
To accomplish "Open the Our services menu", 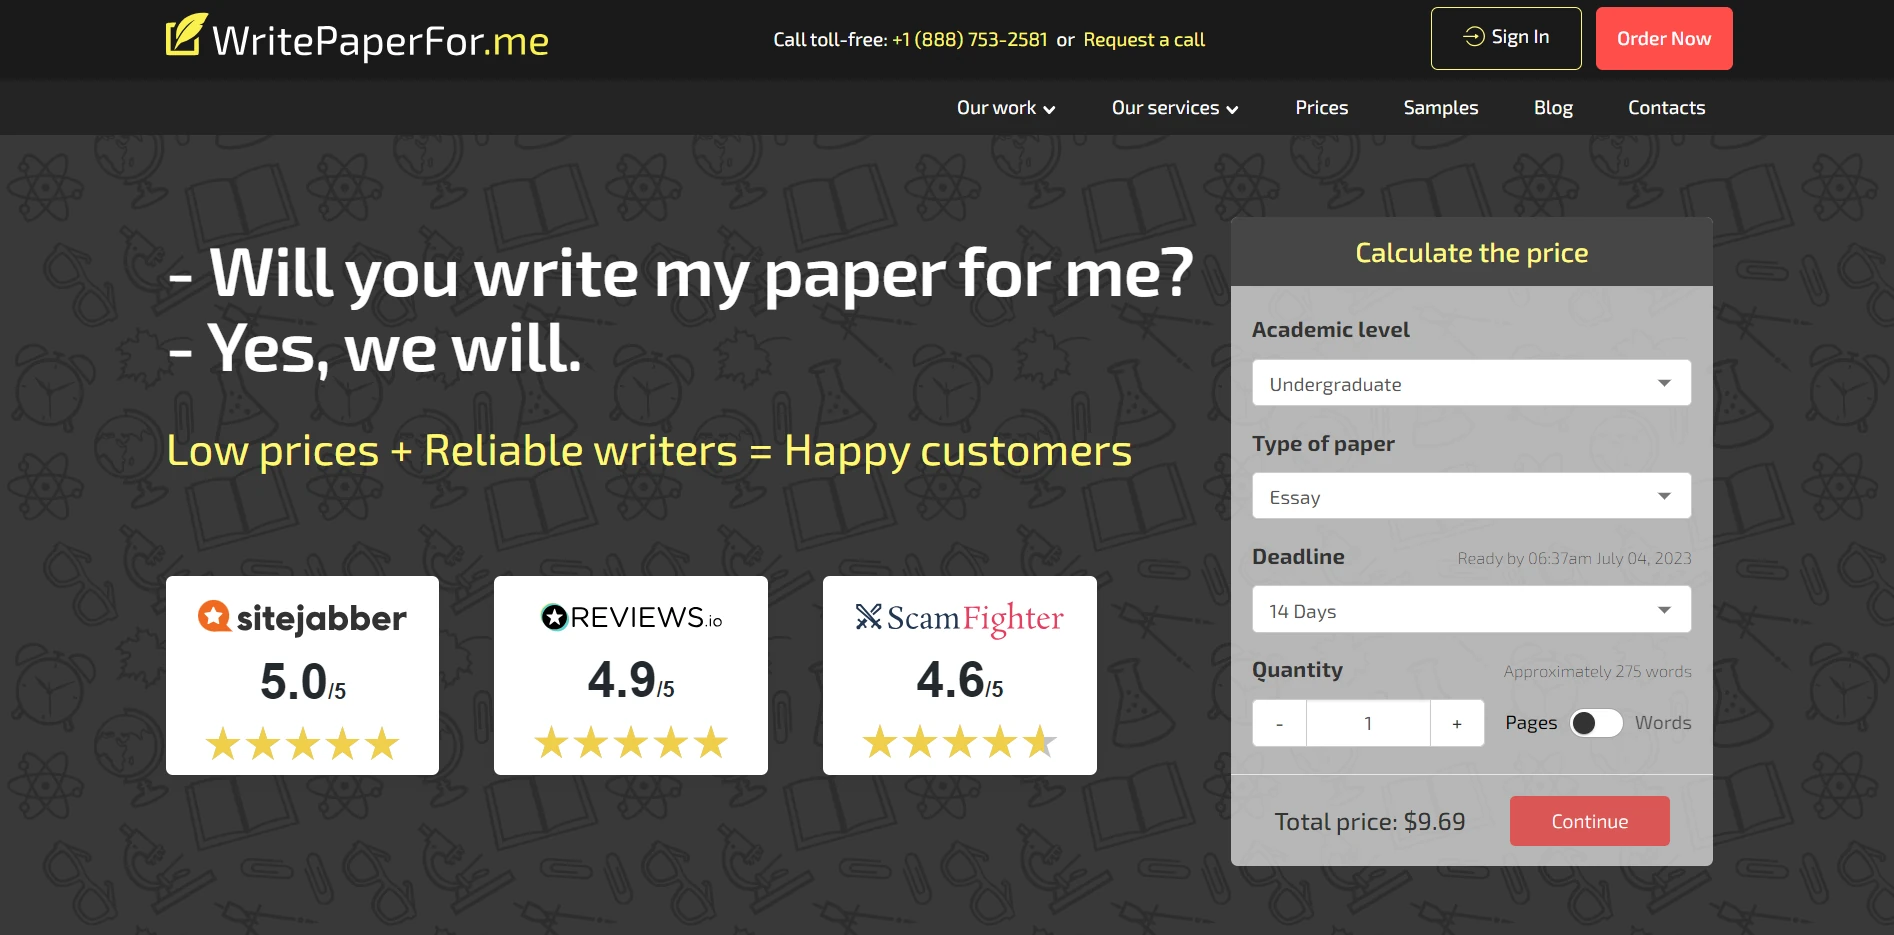I will coord(1174,107).
